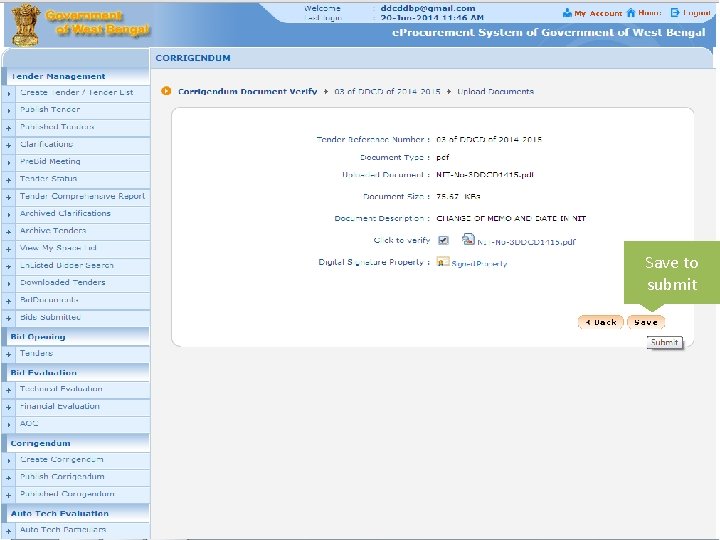Viewport: 720px width, 540px height.
Task: Expand plus sign beside Bids Submitted
Action: pyautogui.click(x=8, y=318)
